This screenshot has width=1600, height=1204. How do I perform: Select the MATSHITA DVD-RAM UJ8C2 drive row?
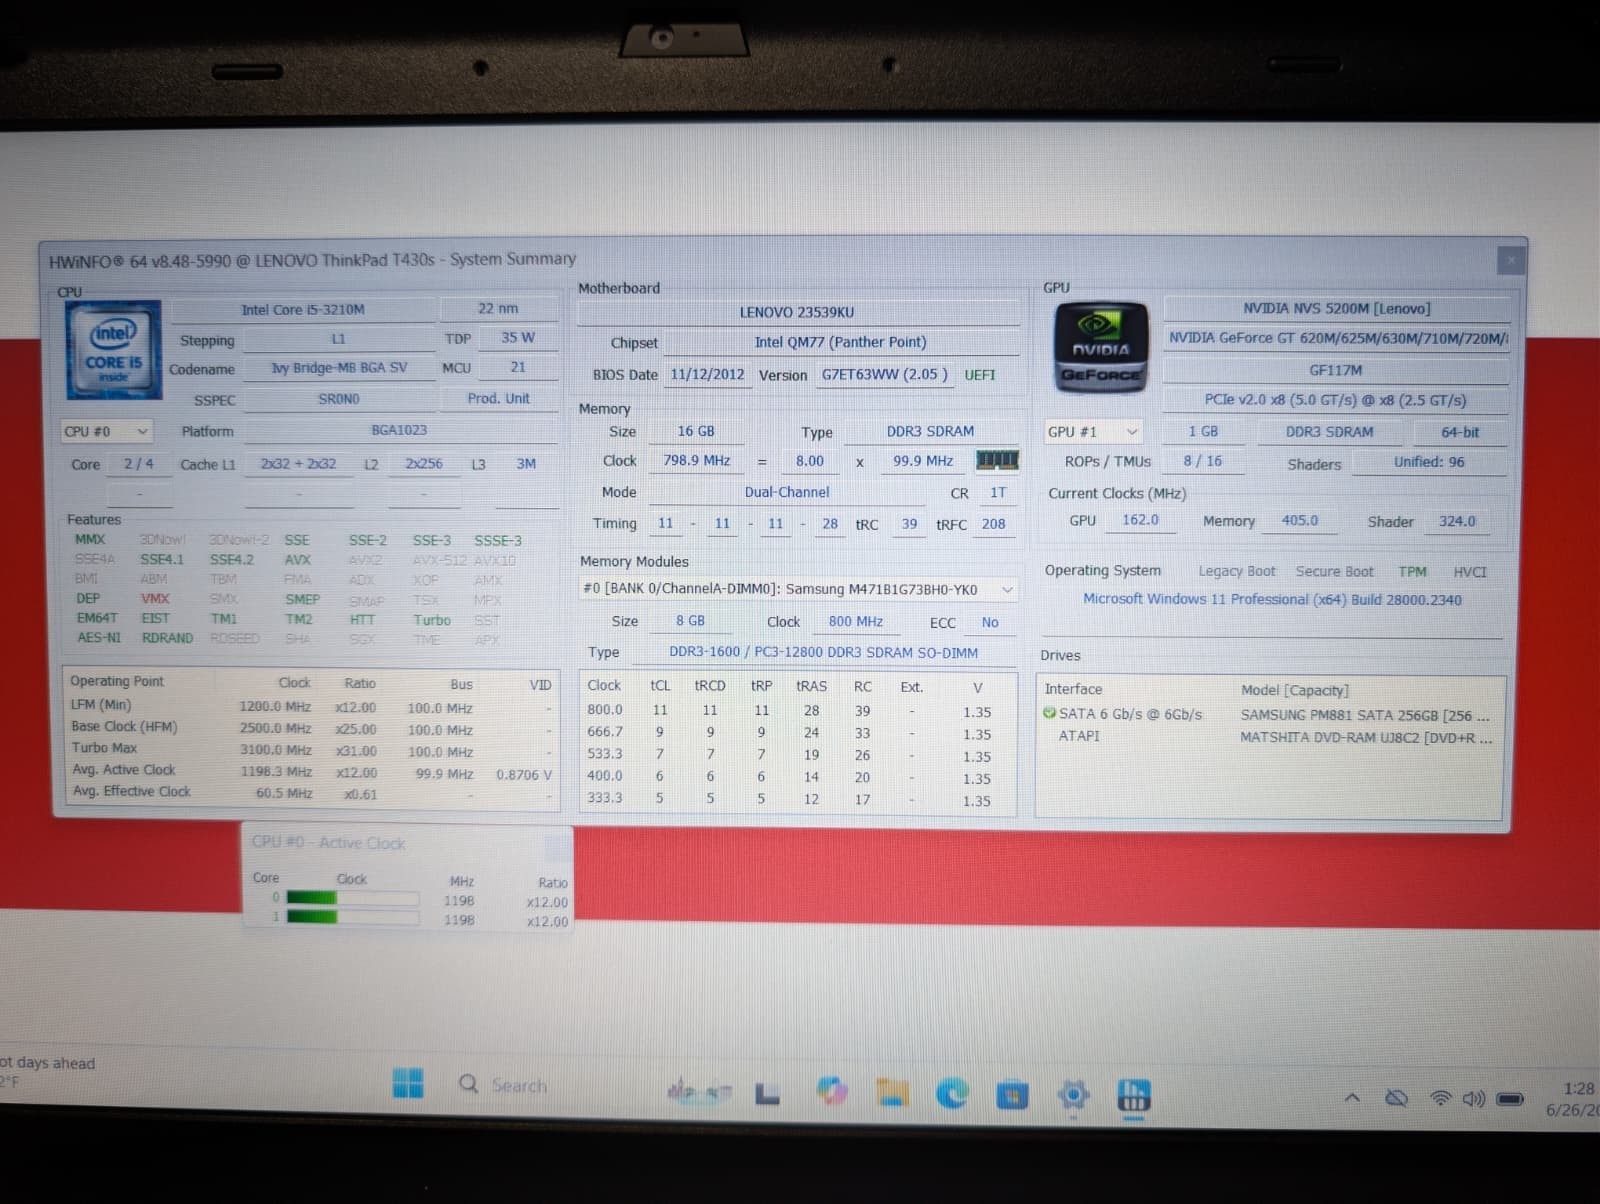pos(1270,736)
